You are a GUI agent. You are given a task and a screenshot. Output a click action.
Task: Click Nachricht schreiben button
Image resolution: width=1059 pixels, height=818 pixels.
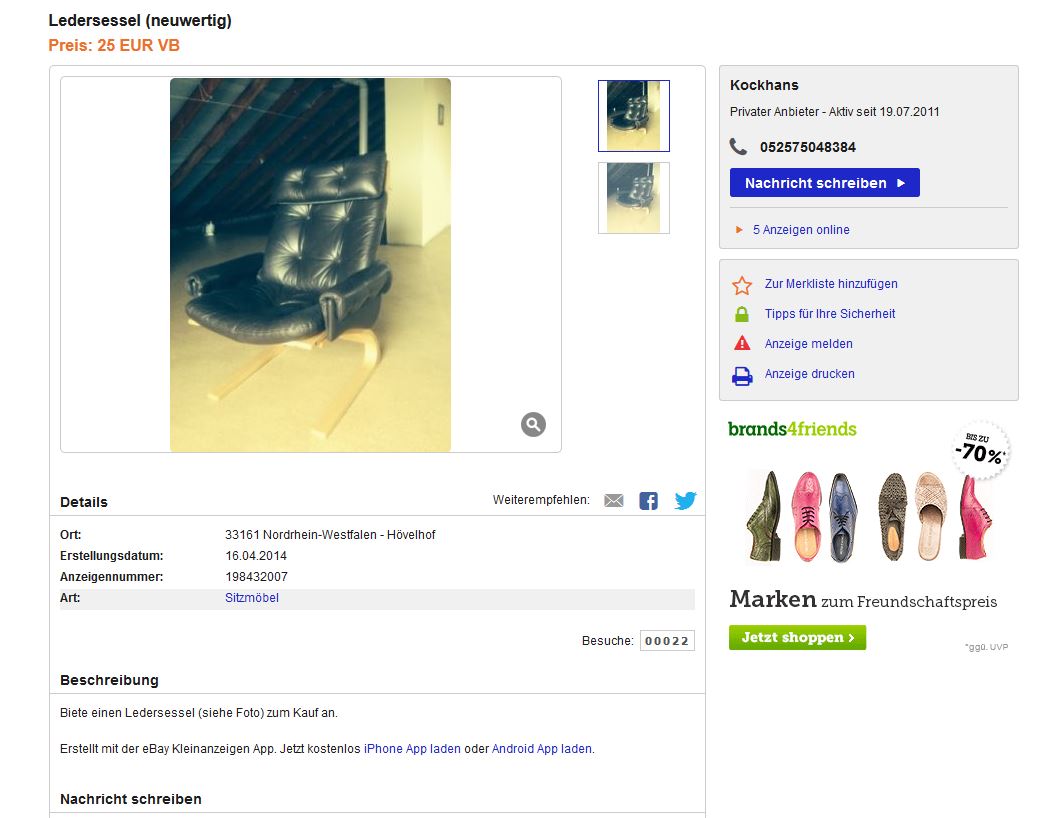coord(825,182)
